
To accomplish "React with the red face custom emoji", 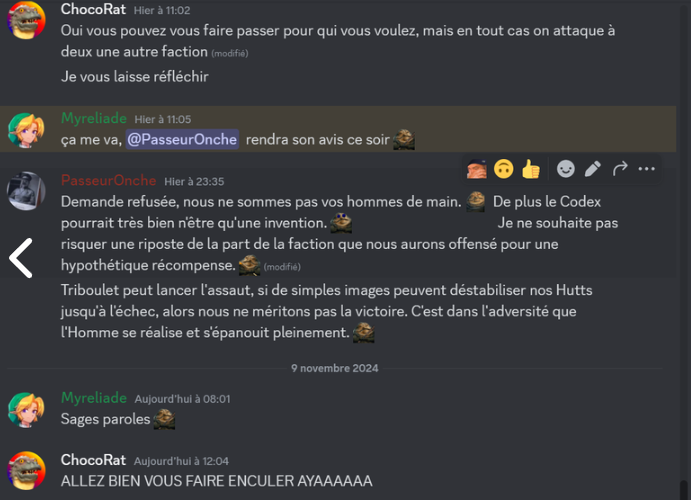I will coord(477,169).
